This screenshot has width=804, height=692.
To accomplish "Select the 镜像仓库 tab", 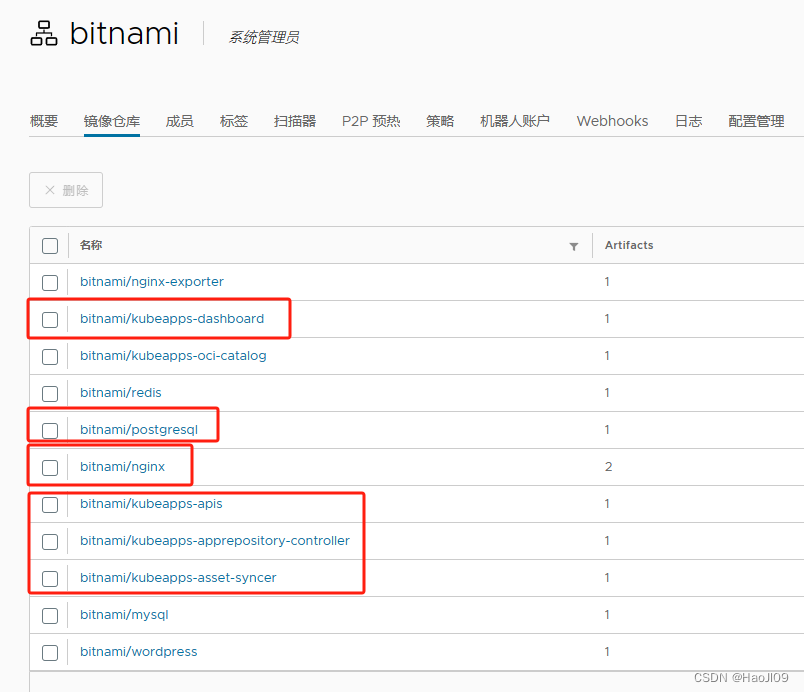I will coord(112,121).
